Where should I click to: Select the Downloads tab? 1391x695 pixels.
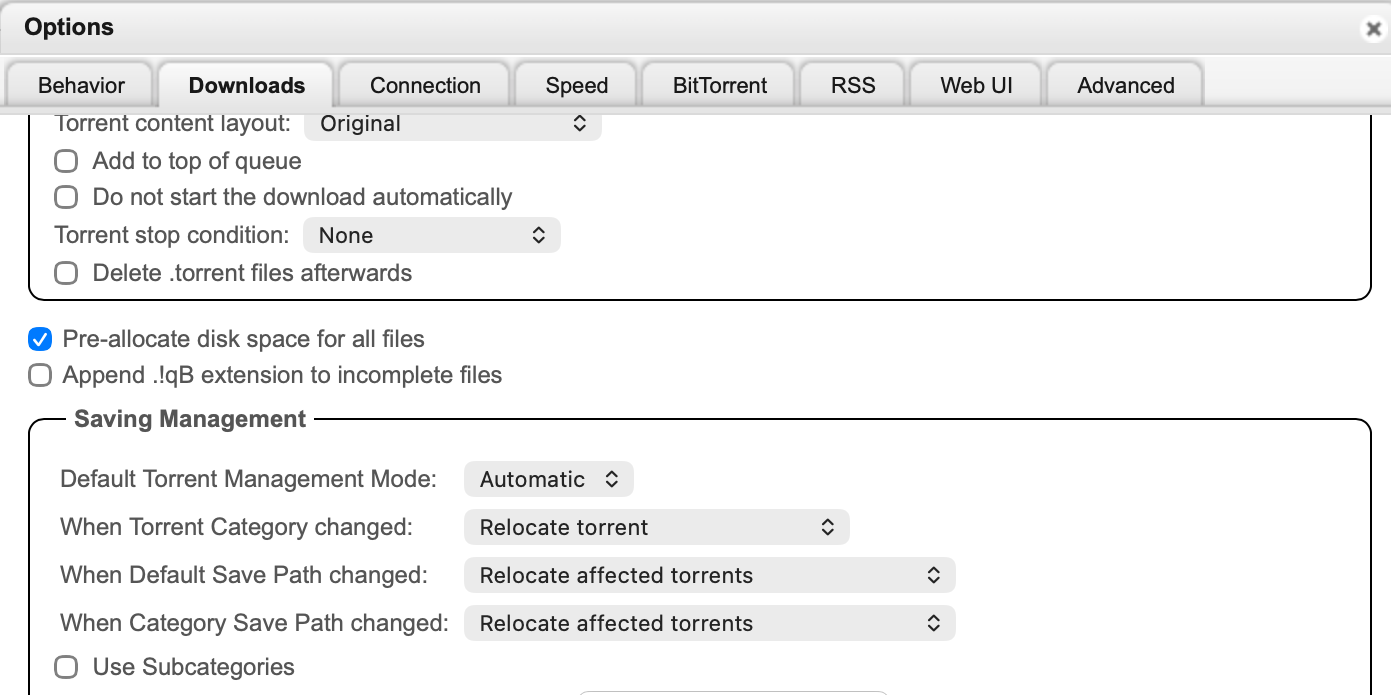[247, 86]
